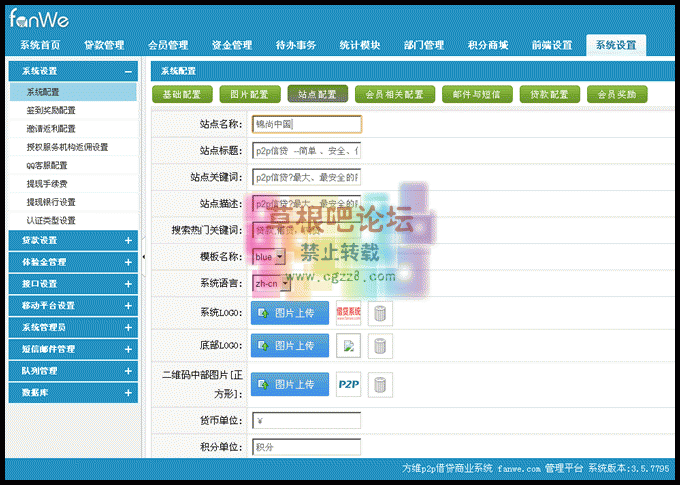Click the 系统LOGO preview thumbnail
Viewport: 680px width, 485px height.
348,313
